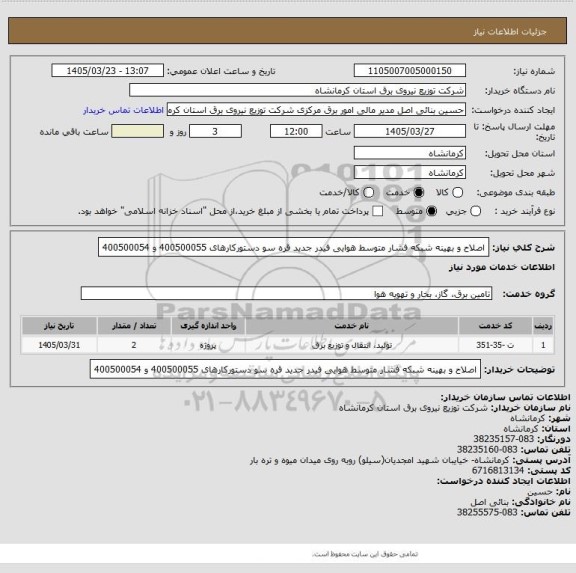
Task: Click the request creator field حسین بنائی اصل
Action: tap(316, 110)
